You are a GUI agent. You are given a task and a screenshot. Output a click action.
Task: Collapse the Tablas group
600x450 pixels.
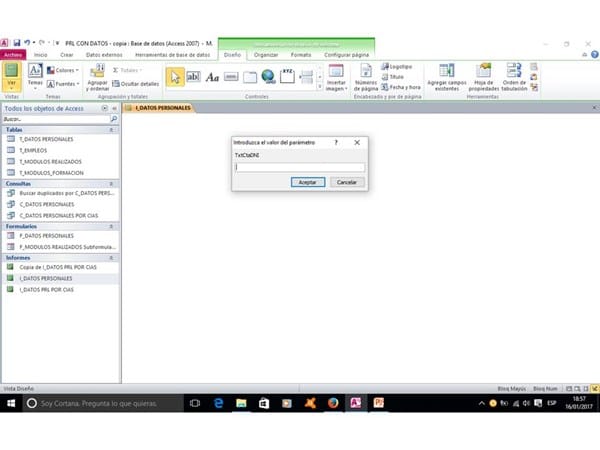tap(111, 130)
